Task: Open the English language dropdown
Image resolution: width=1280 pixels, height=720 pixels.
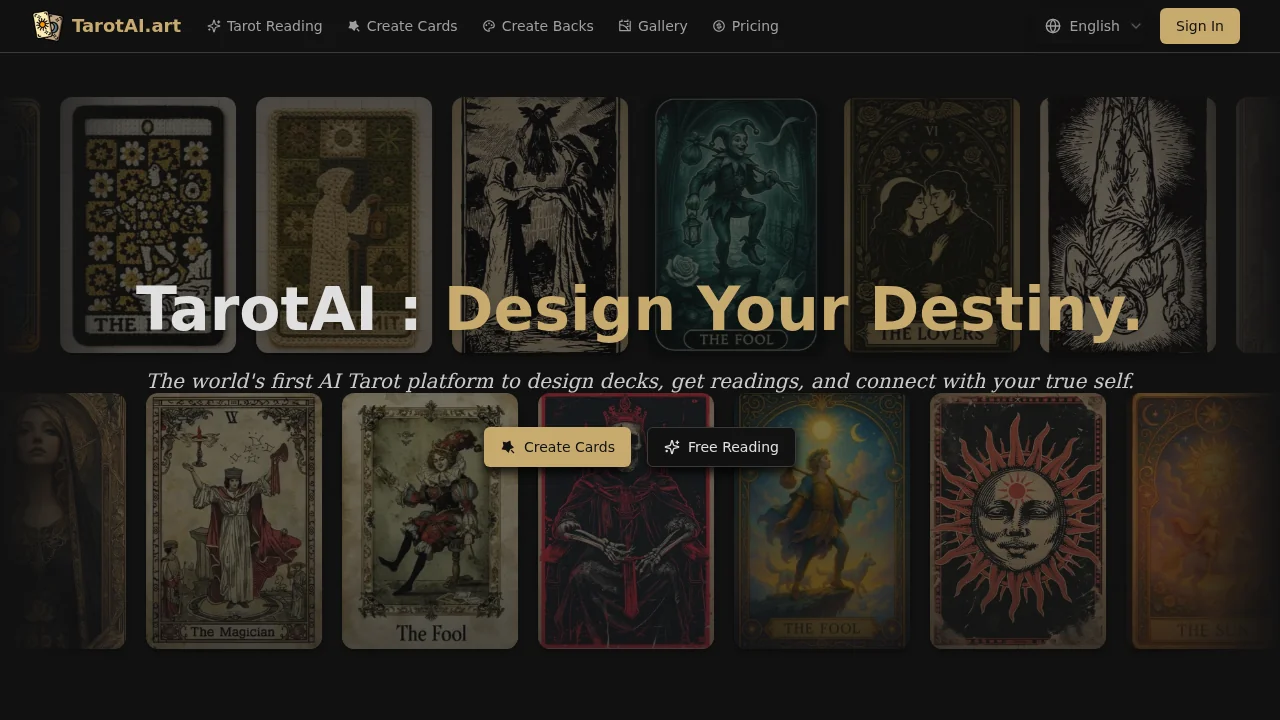Action: (x=1094, y=26)
